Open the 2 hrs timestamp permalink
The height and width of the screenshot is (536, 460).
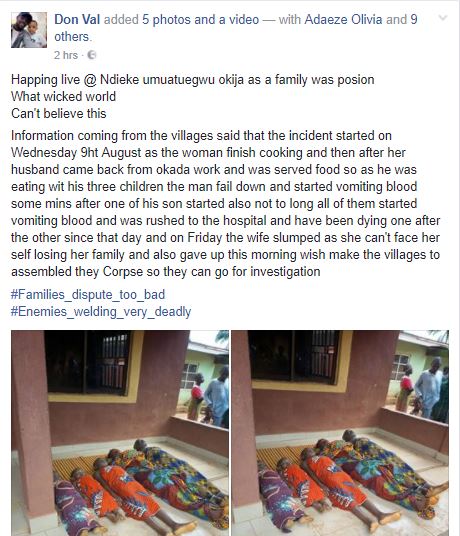click(x=66, y=55)
